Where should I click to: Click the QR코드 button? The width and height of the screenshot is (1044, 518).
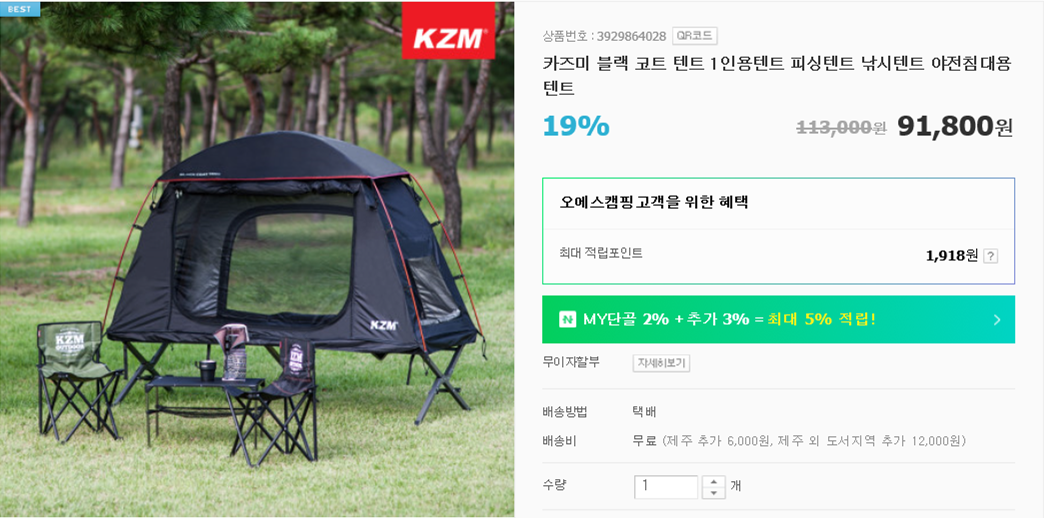click(x=694, y=36)
